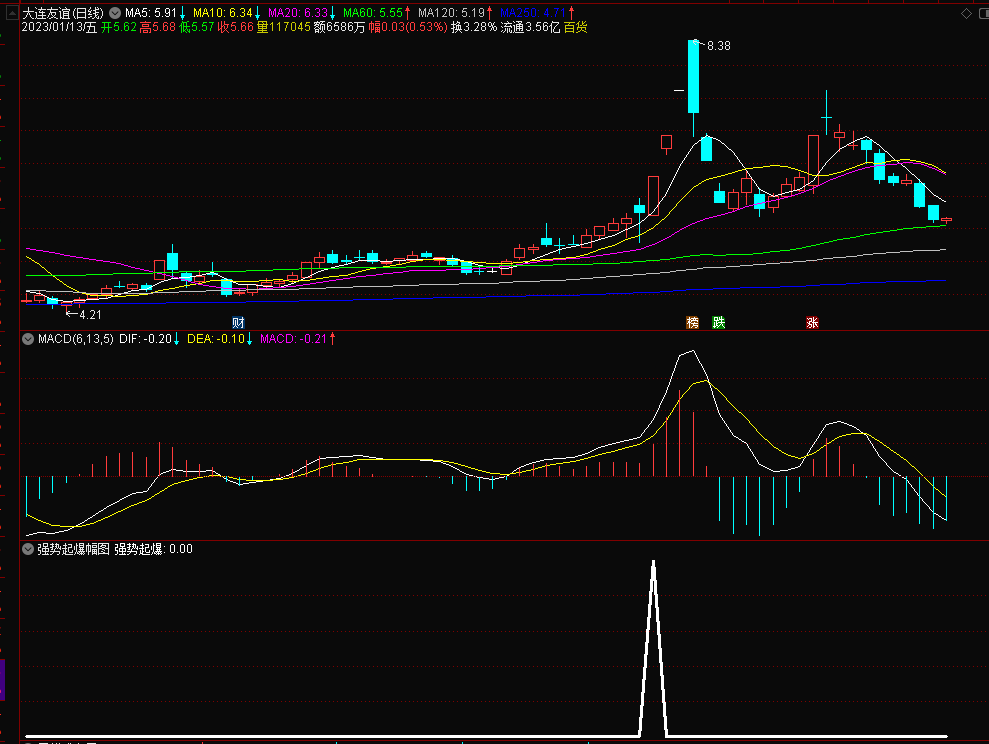Click the 强势起爆: 0.00 value
The image size is (989, 744).
click(x=153, y=549)
